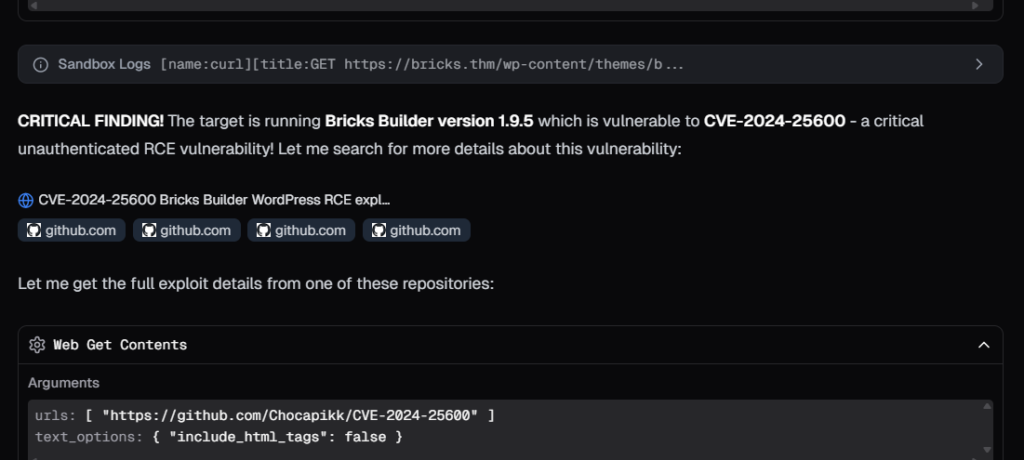Click the info icon beside Sandbox Logs
This screenshot has height=460, width=1024.
click(40, 64)
